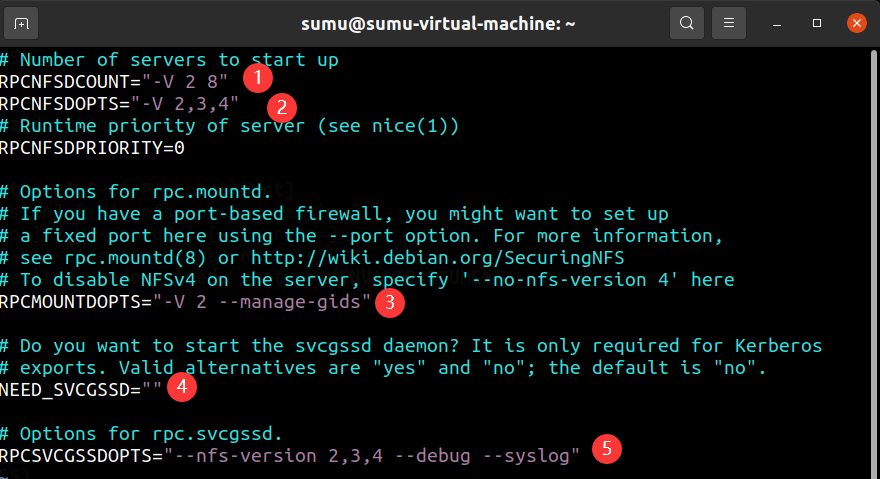The image size is (880, 479).
Task: Maximize the terminal window
Action: click(x=817, y=22)
